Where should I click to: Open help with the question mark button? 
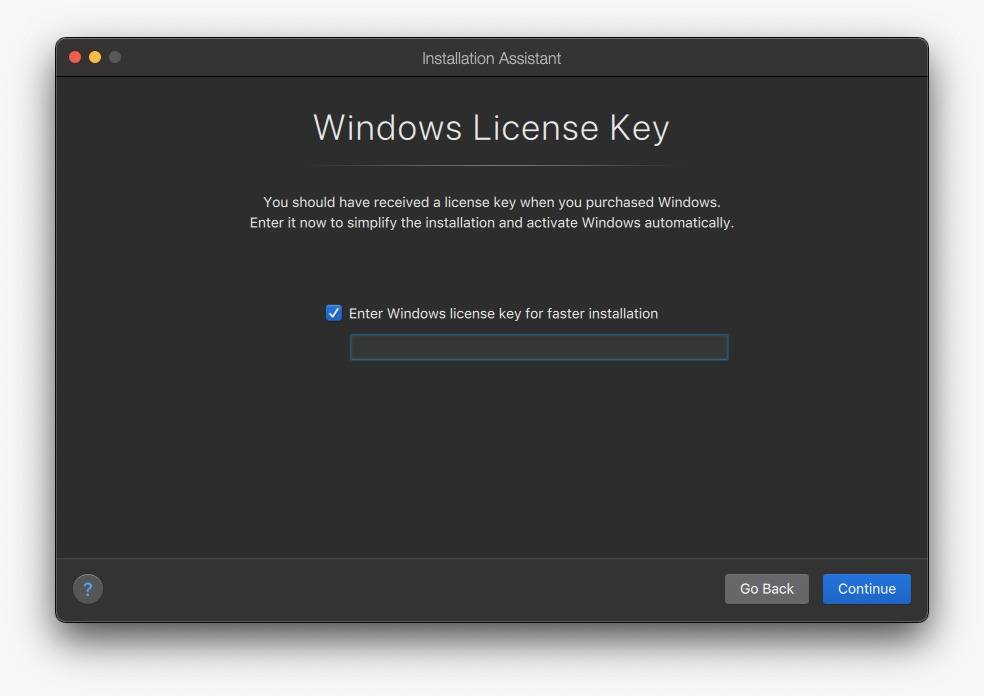click(x=88, y=589)
